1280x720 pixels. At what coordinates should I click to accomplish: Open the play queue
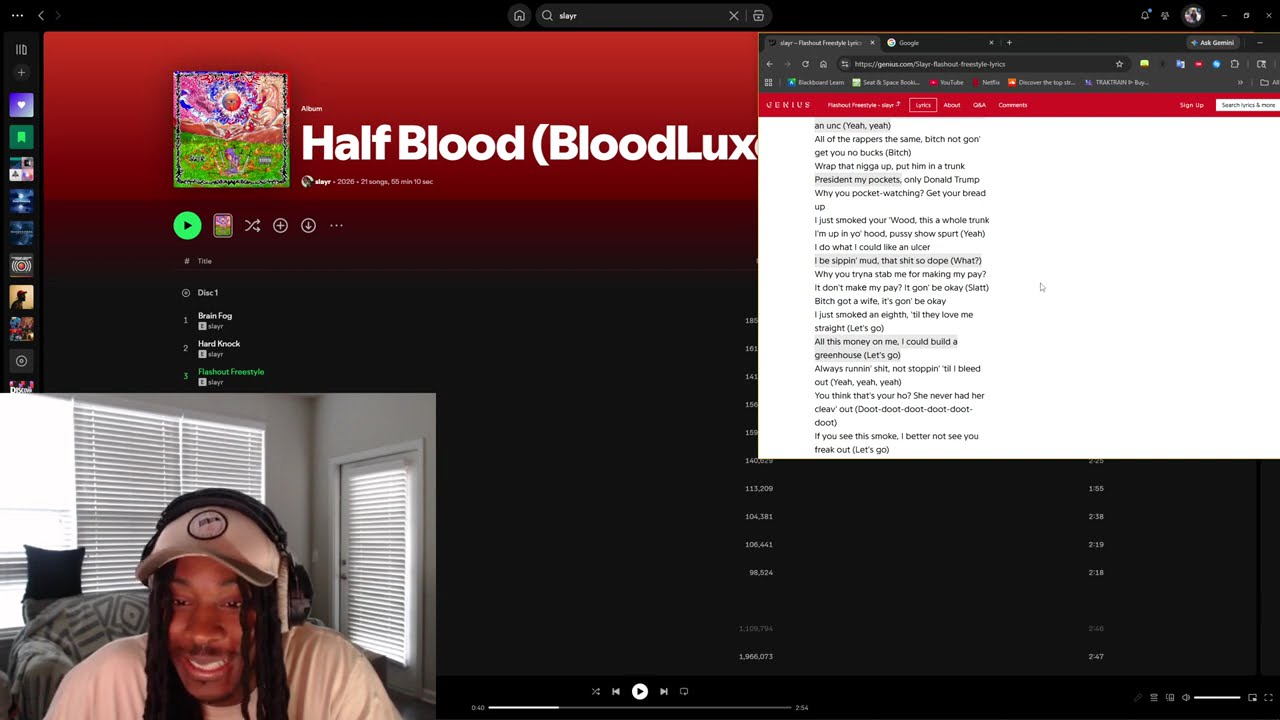click(x=1153, y=698)
